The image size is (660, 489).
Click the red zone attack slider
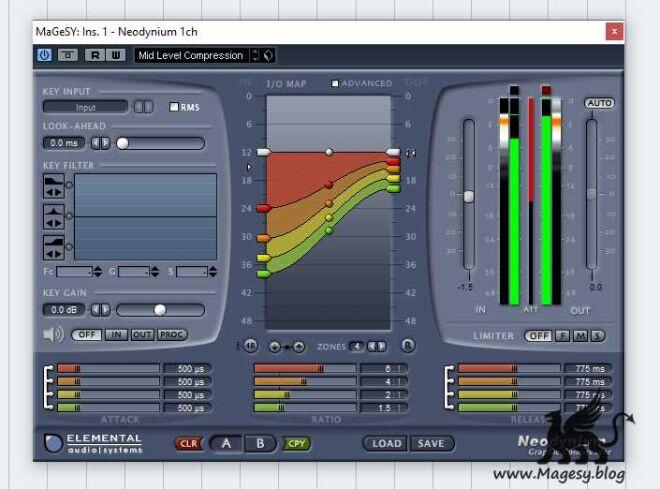(x=108, y=369)
